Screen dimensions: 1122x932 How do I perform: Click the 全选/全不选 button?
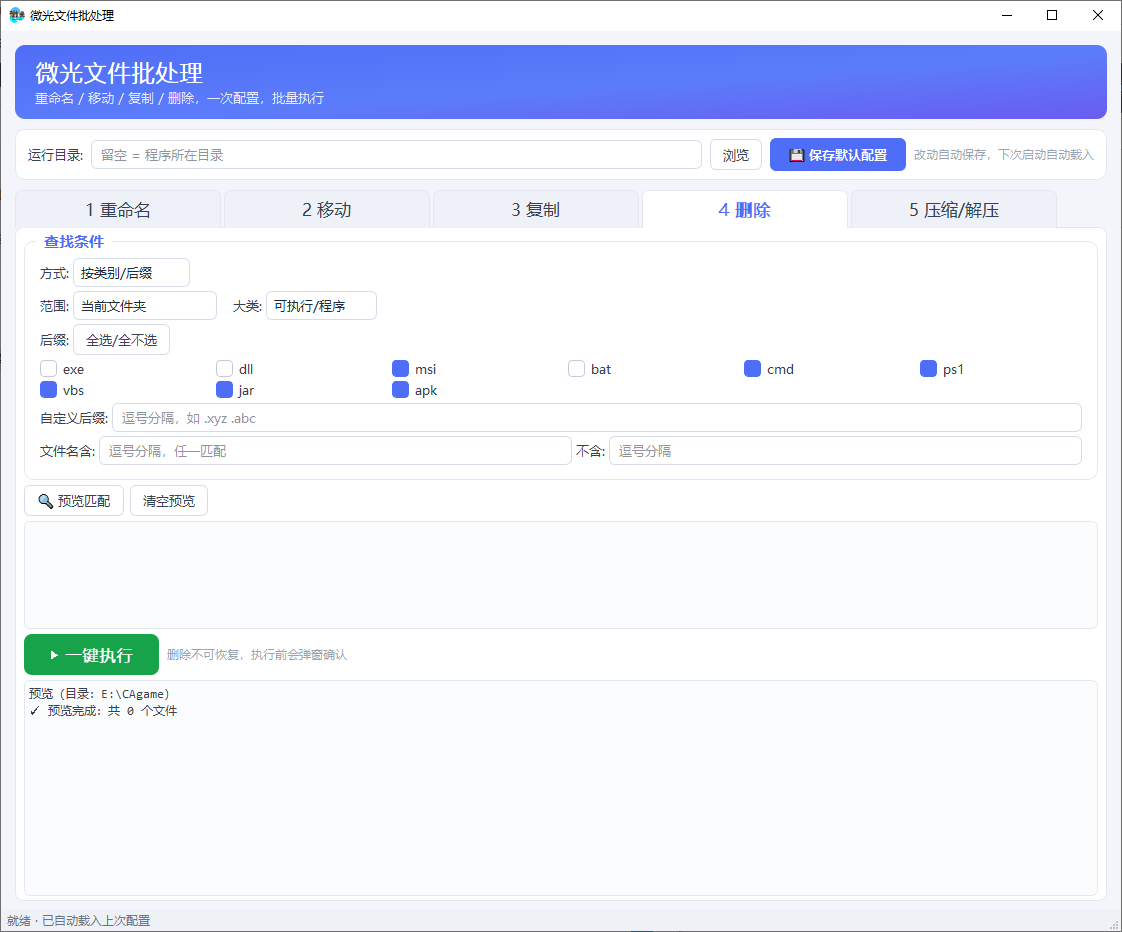tap(122, 340)
